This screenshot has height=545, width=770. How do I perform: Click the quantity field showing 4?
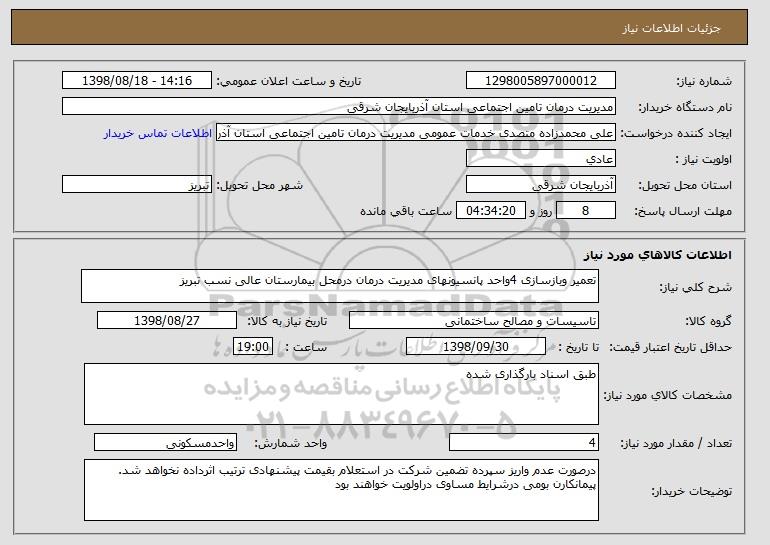(524, 443)
